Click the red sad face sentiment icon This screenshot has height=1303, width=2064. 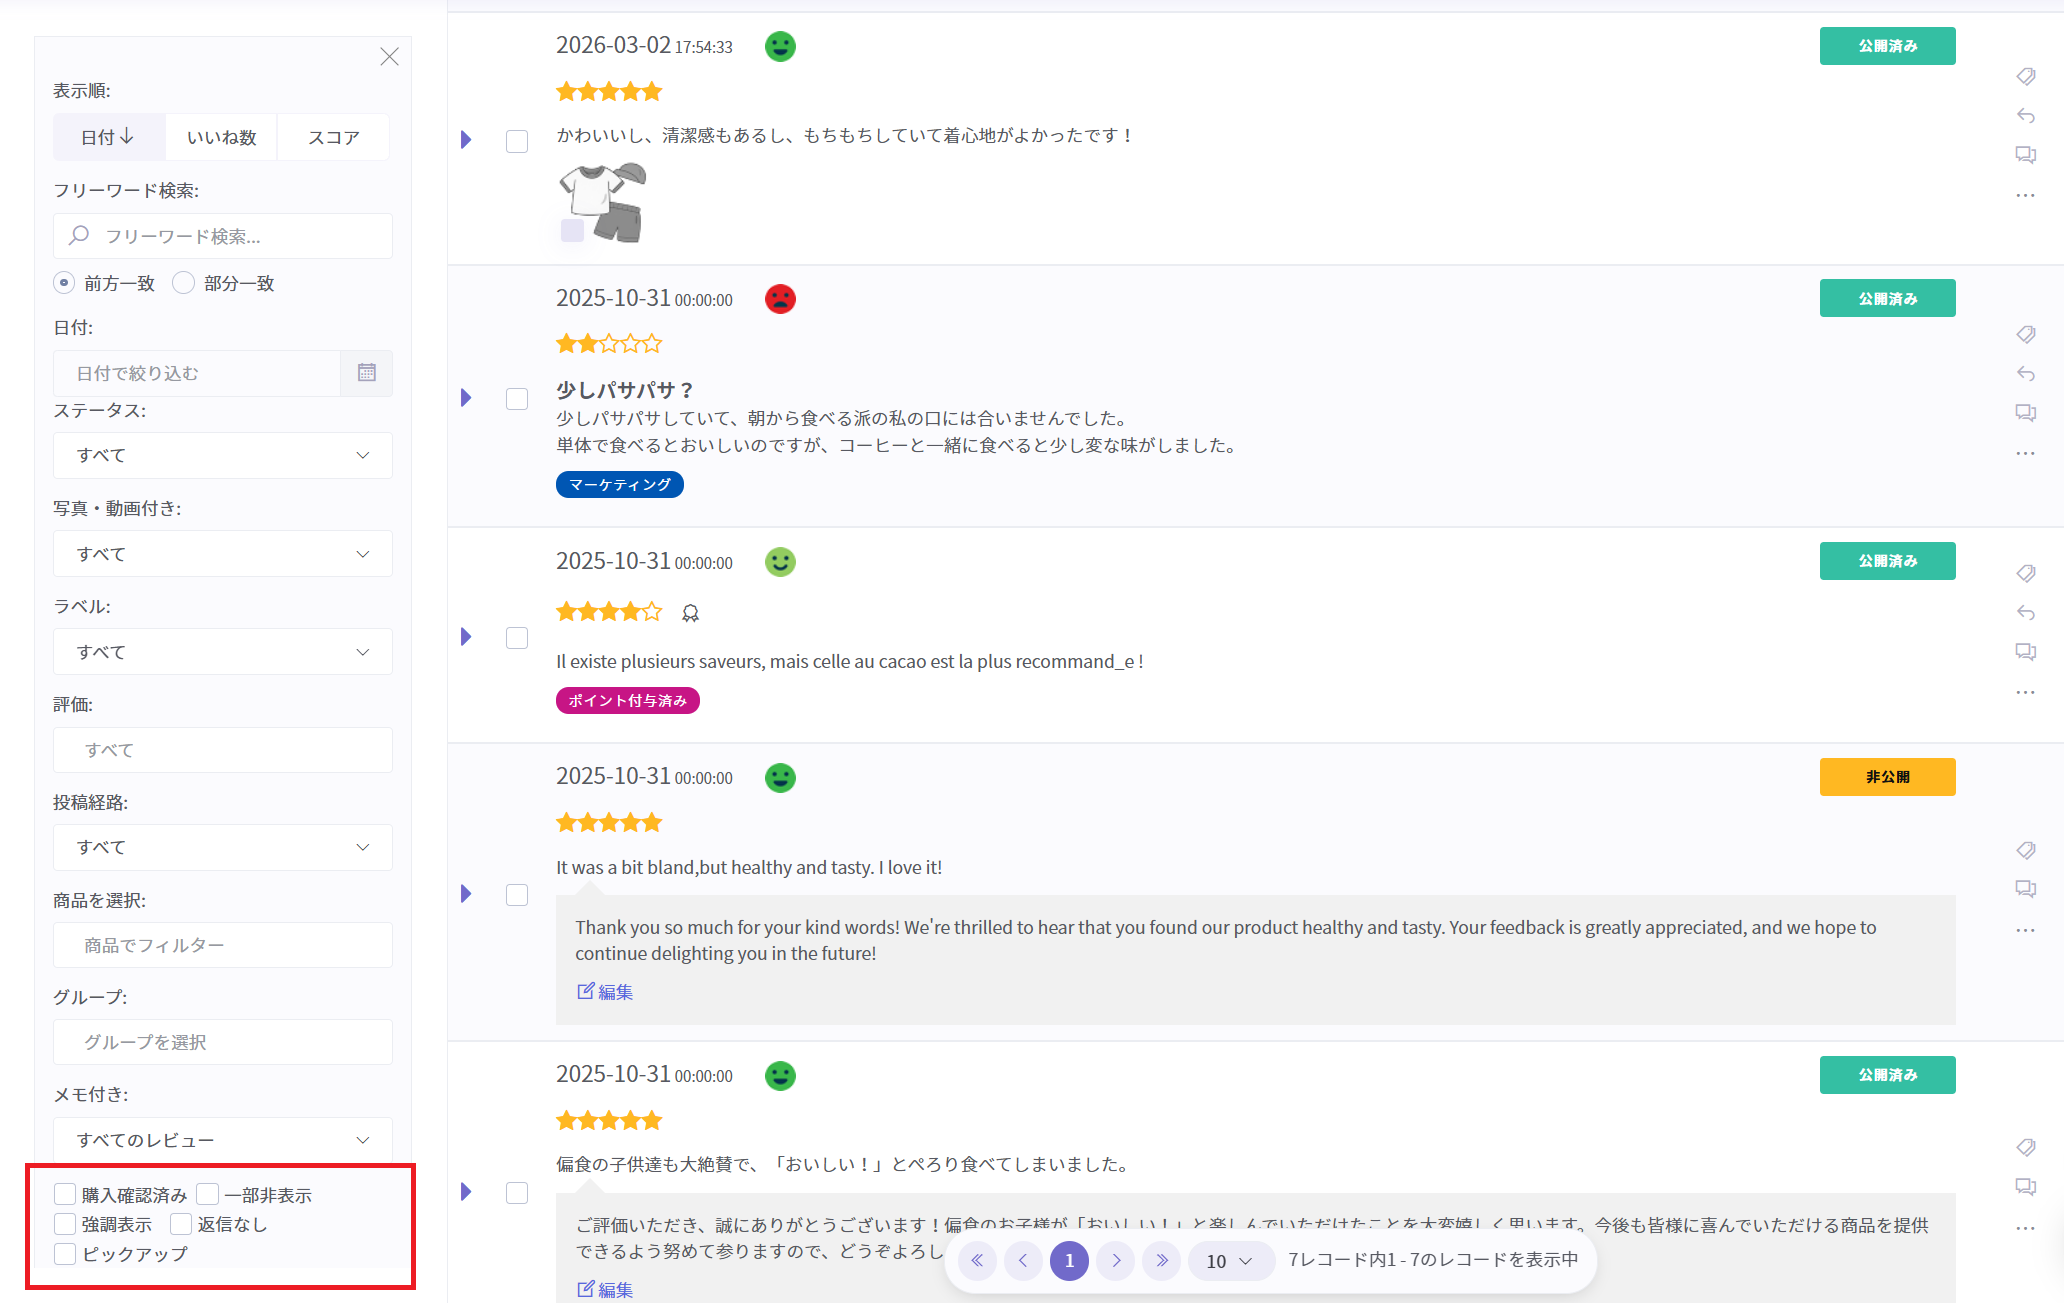point(780,299)
